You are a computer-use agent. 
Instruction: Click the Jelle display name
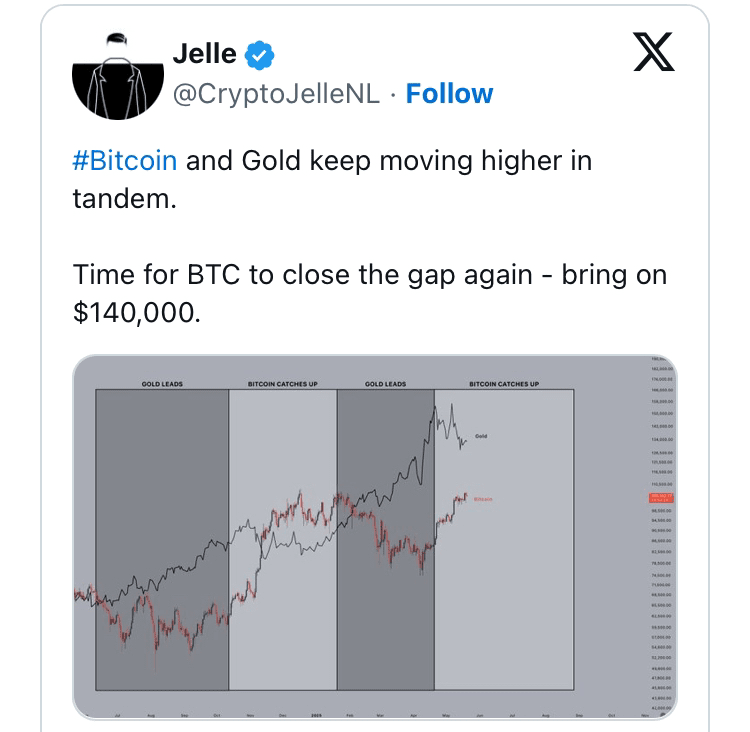204,55
